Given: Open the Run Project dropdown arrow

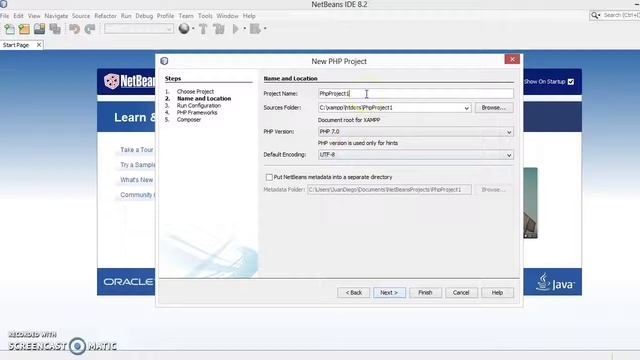Looking at the screenshot, I should tap(244, 29).
